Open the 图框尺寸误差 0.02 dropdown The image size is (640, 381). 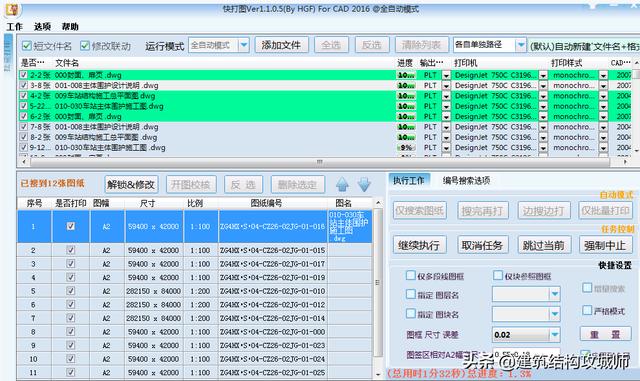click(x=555, y=335)
